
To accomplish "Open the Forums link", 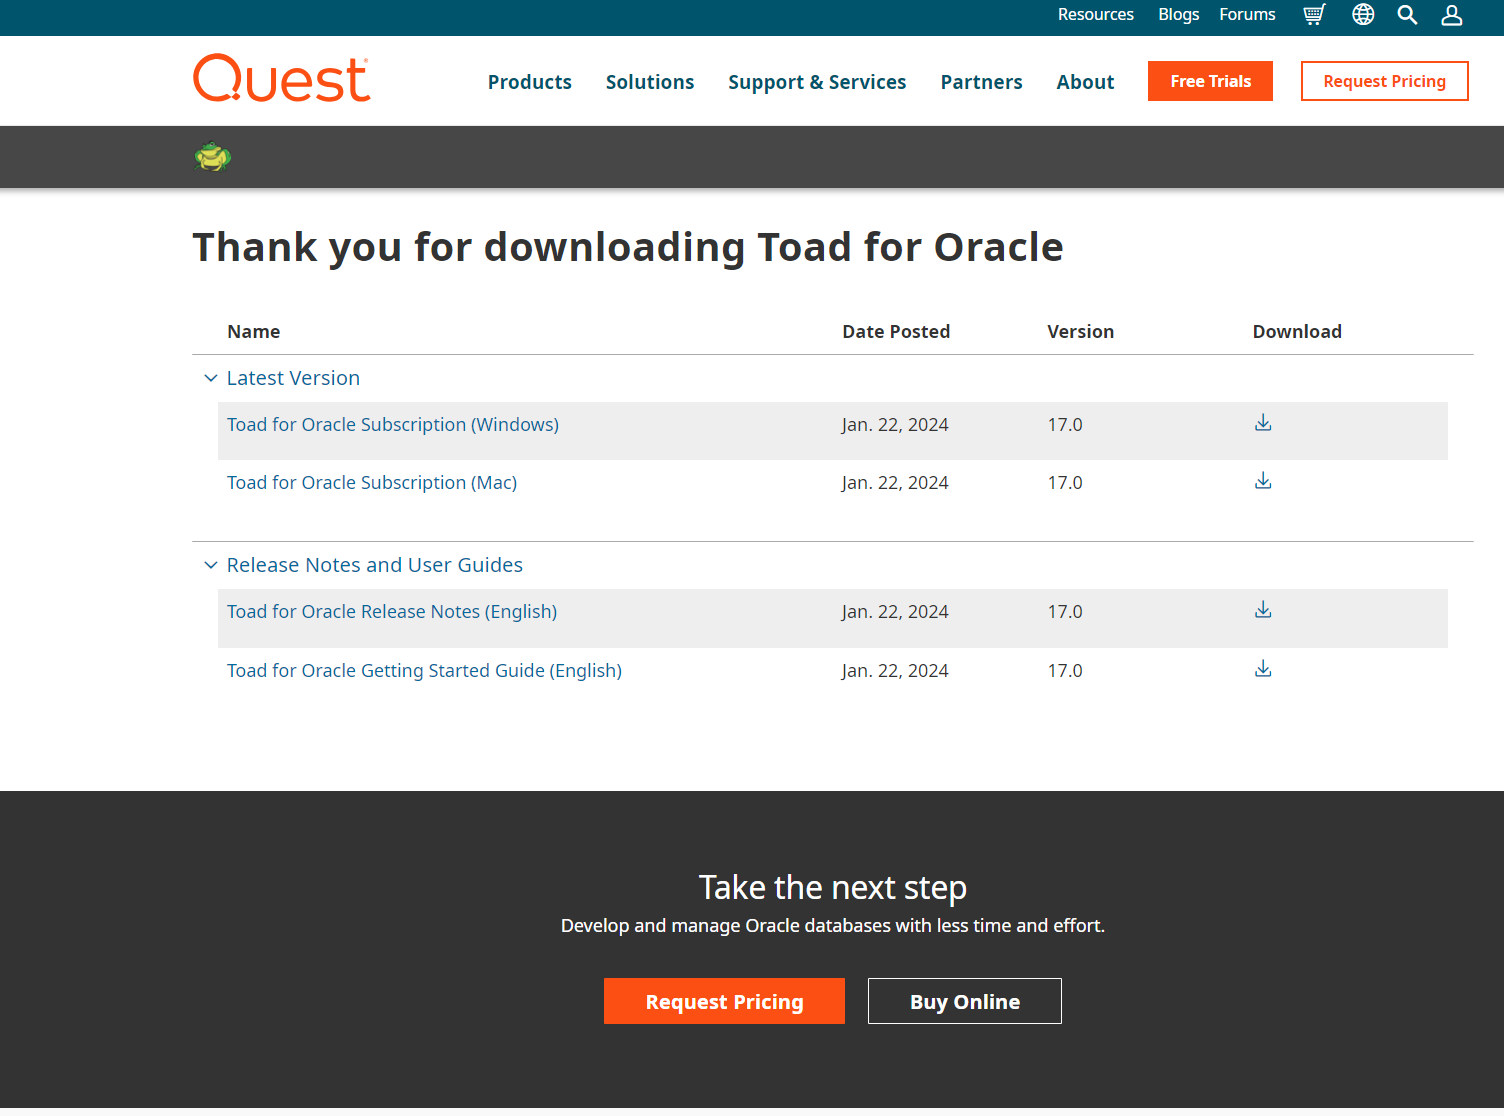I will (x=1247, y=14).
